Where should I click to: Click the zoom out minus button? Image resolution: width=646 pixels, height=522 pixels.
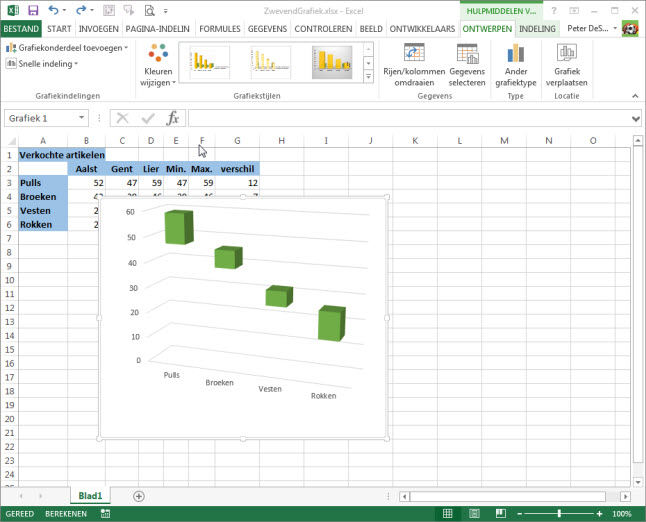(520, 513)
